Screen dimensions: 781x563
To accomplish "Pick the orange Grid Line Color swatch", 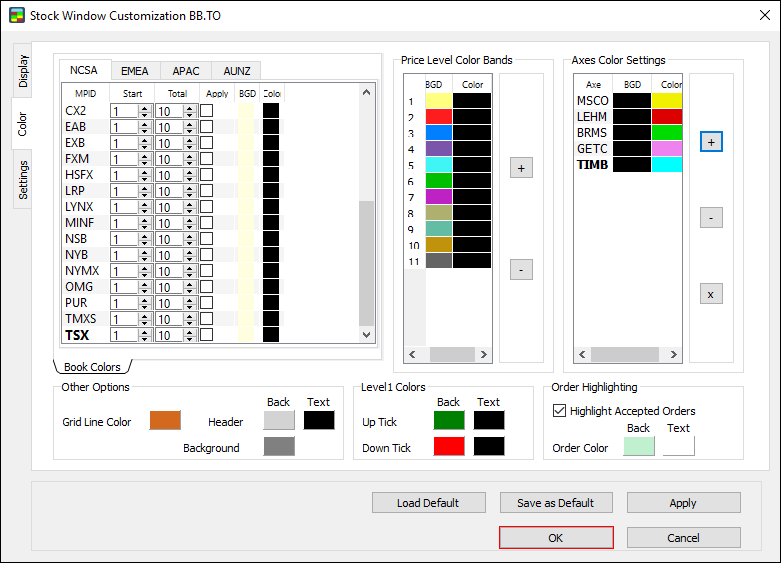I will (x=165, y=421).
